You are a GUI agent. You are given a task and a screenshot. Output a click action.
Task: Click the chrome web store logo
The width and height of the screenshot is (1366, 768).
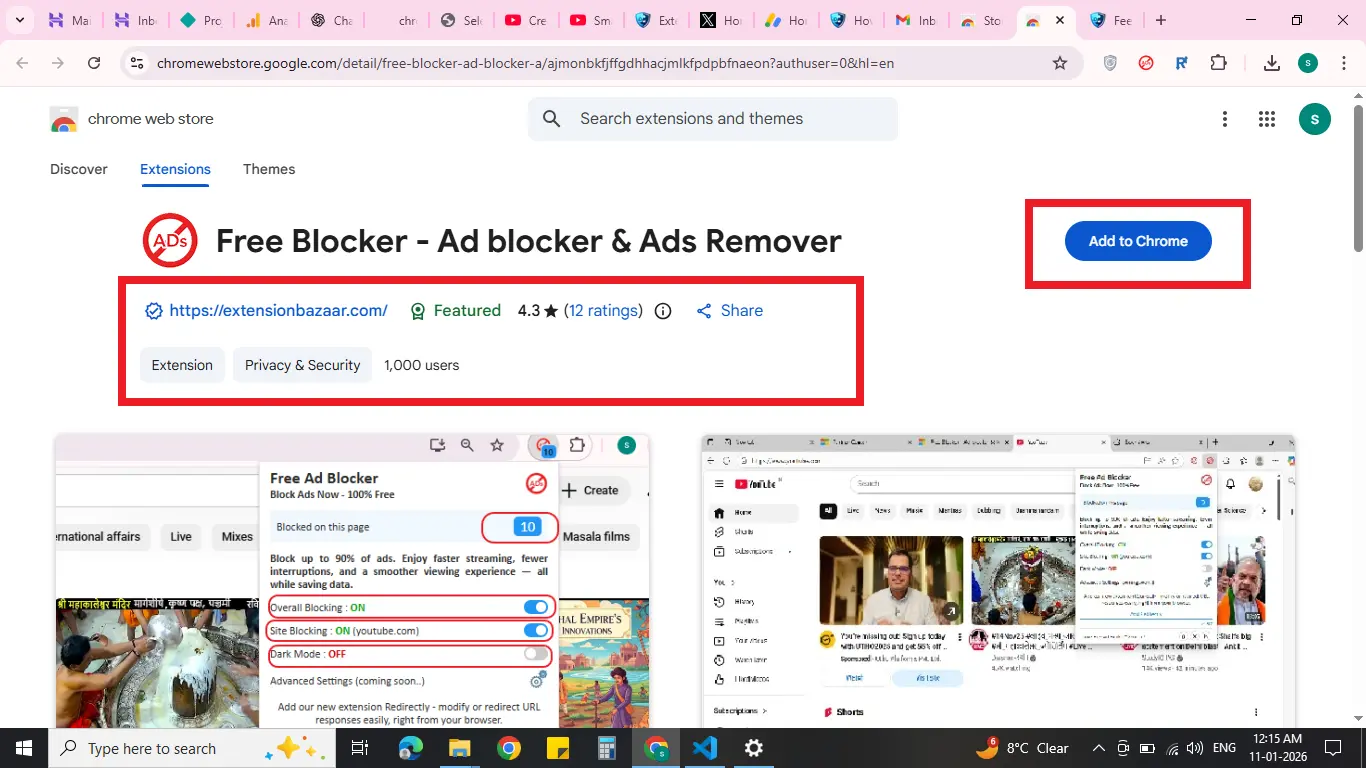click(63, 119)
